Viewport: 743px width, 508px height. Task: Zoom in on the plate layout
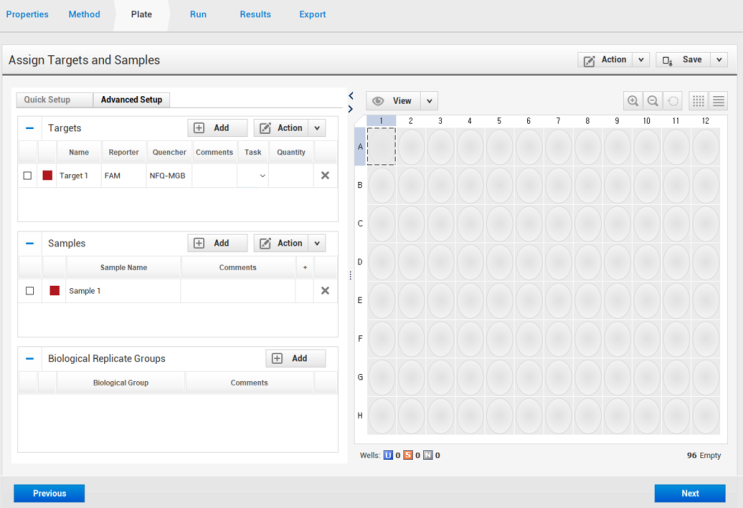tap(633, 101)
